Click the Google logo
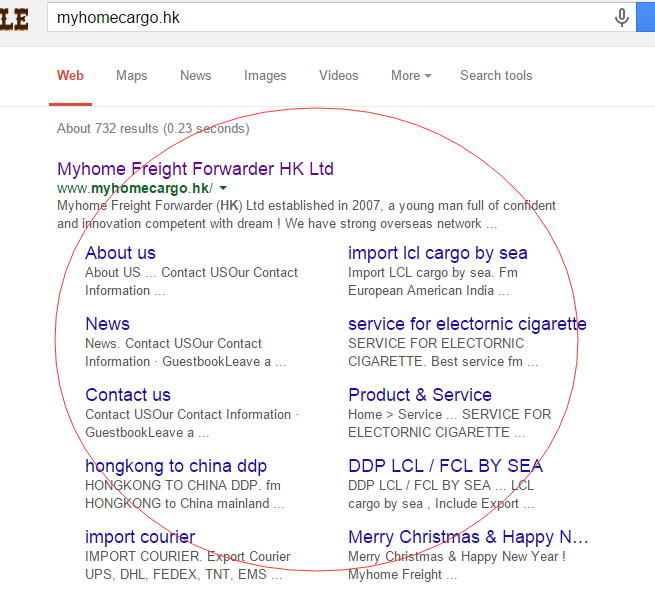Viewport: 655px width, 589px height. pyautogui.click(x=14, y=19)
